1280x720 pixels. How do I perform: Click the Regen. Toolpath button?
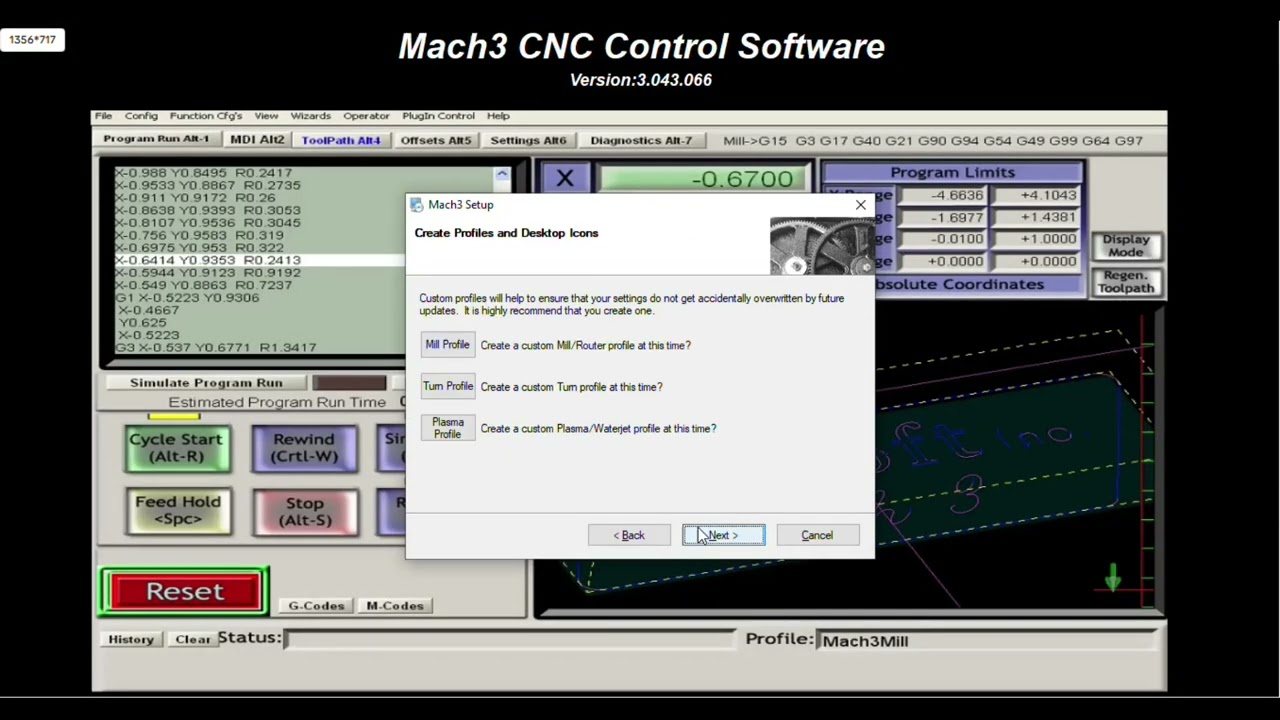tap(1126, 281)
